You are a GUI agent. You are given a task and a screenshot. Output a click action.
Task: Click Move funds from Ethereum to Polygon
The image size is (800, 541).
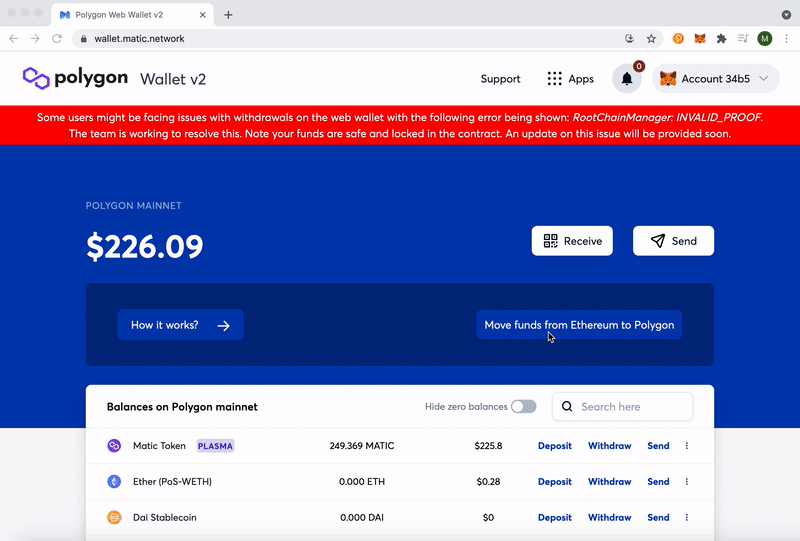point(579,325)
